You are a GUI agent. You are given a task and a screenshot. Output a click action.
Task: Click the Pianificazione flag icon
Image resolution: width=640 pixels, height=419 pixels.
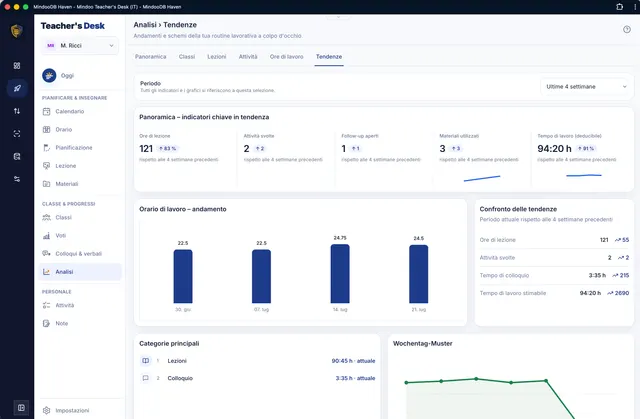47,148
